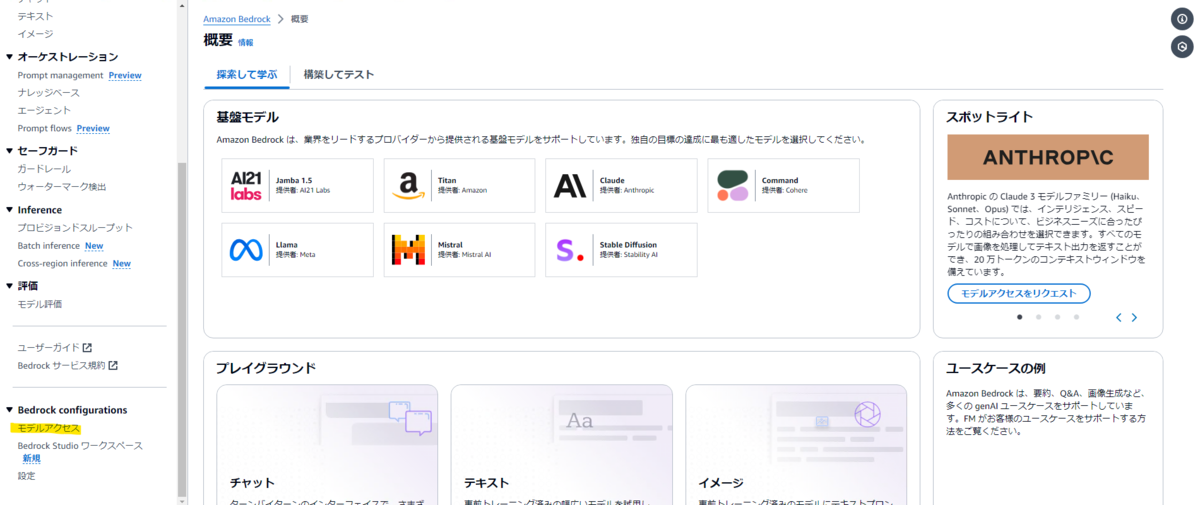Collapse the Bedrock configurations section
Screen dimensions: 1200x505
[x=10, y=410]
